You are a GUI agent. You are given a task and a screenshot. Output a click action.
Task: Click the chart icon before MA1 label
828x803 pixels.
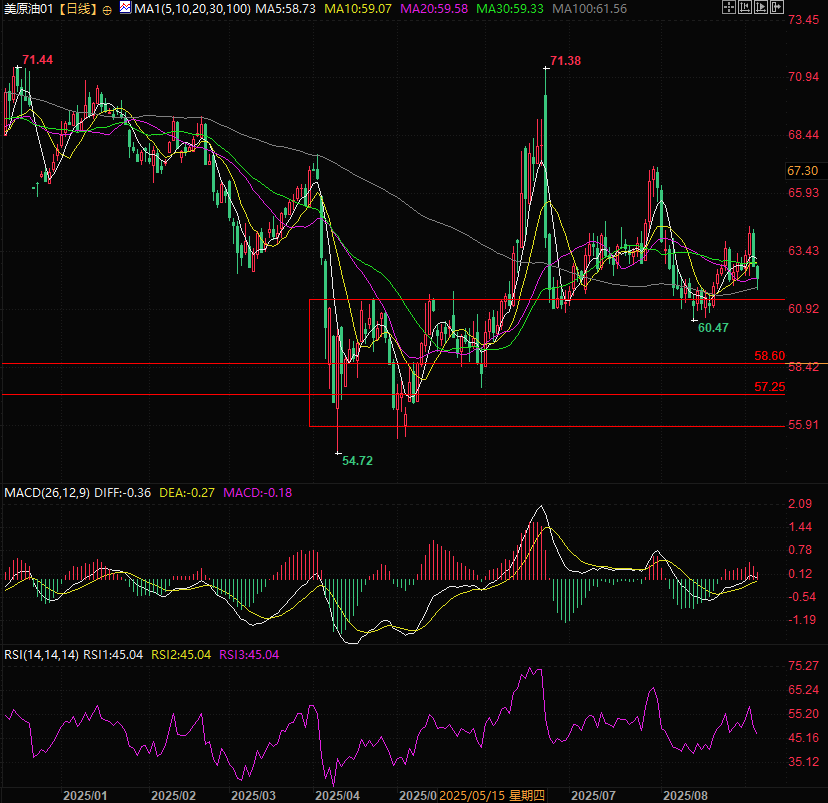125,8
